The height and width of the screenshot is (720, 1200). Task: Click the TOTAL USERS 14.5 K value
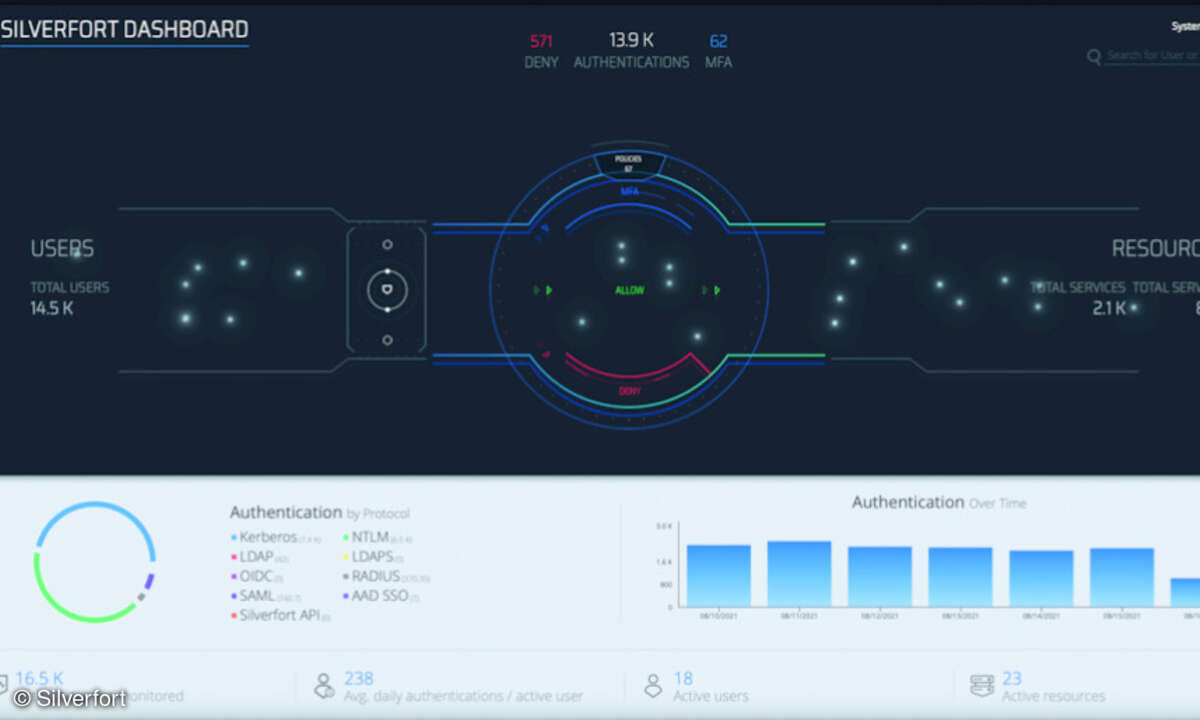(x=52, y=308)
